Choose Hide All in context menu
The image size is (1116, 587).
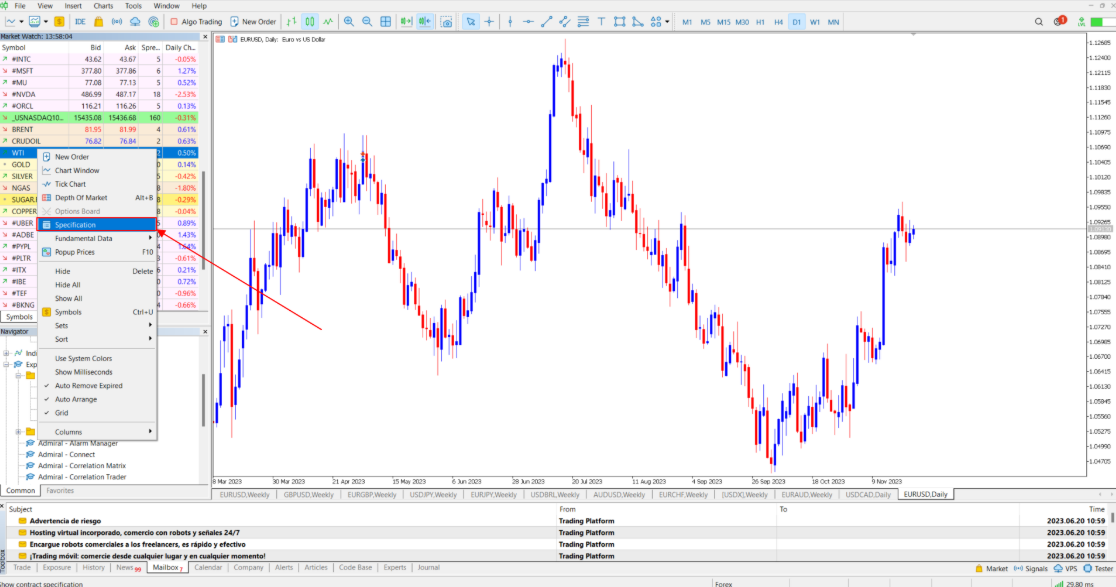pyautogui.click(x=96, y=285)
